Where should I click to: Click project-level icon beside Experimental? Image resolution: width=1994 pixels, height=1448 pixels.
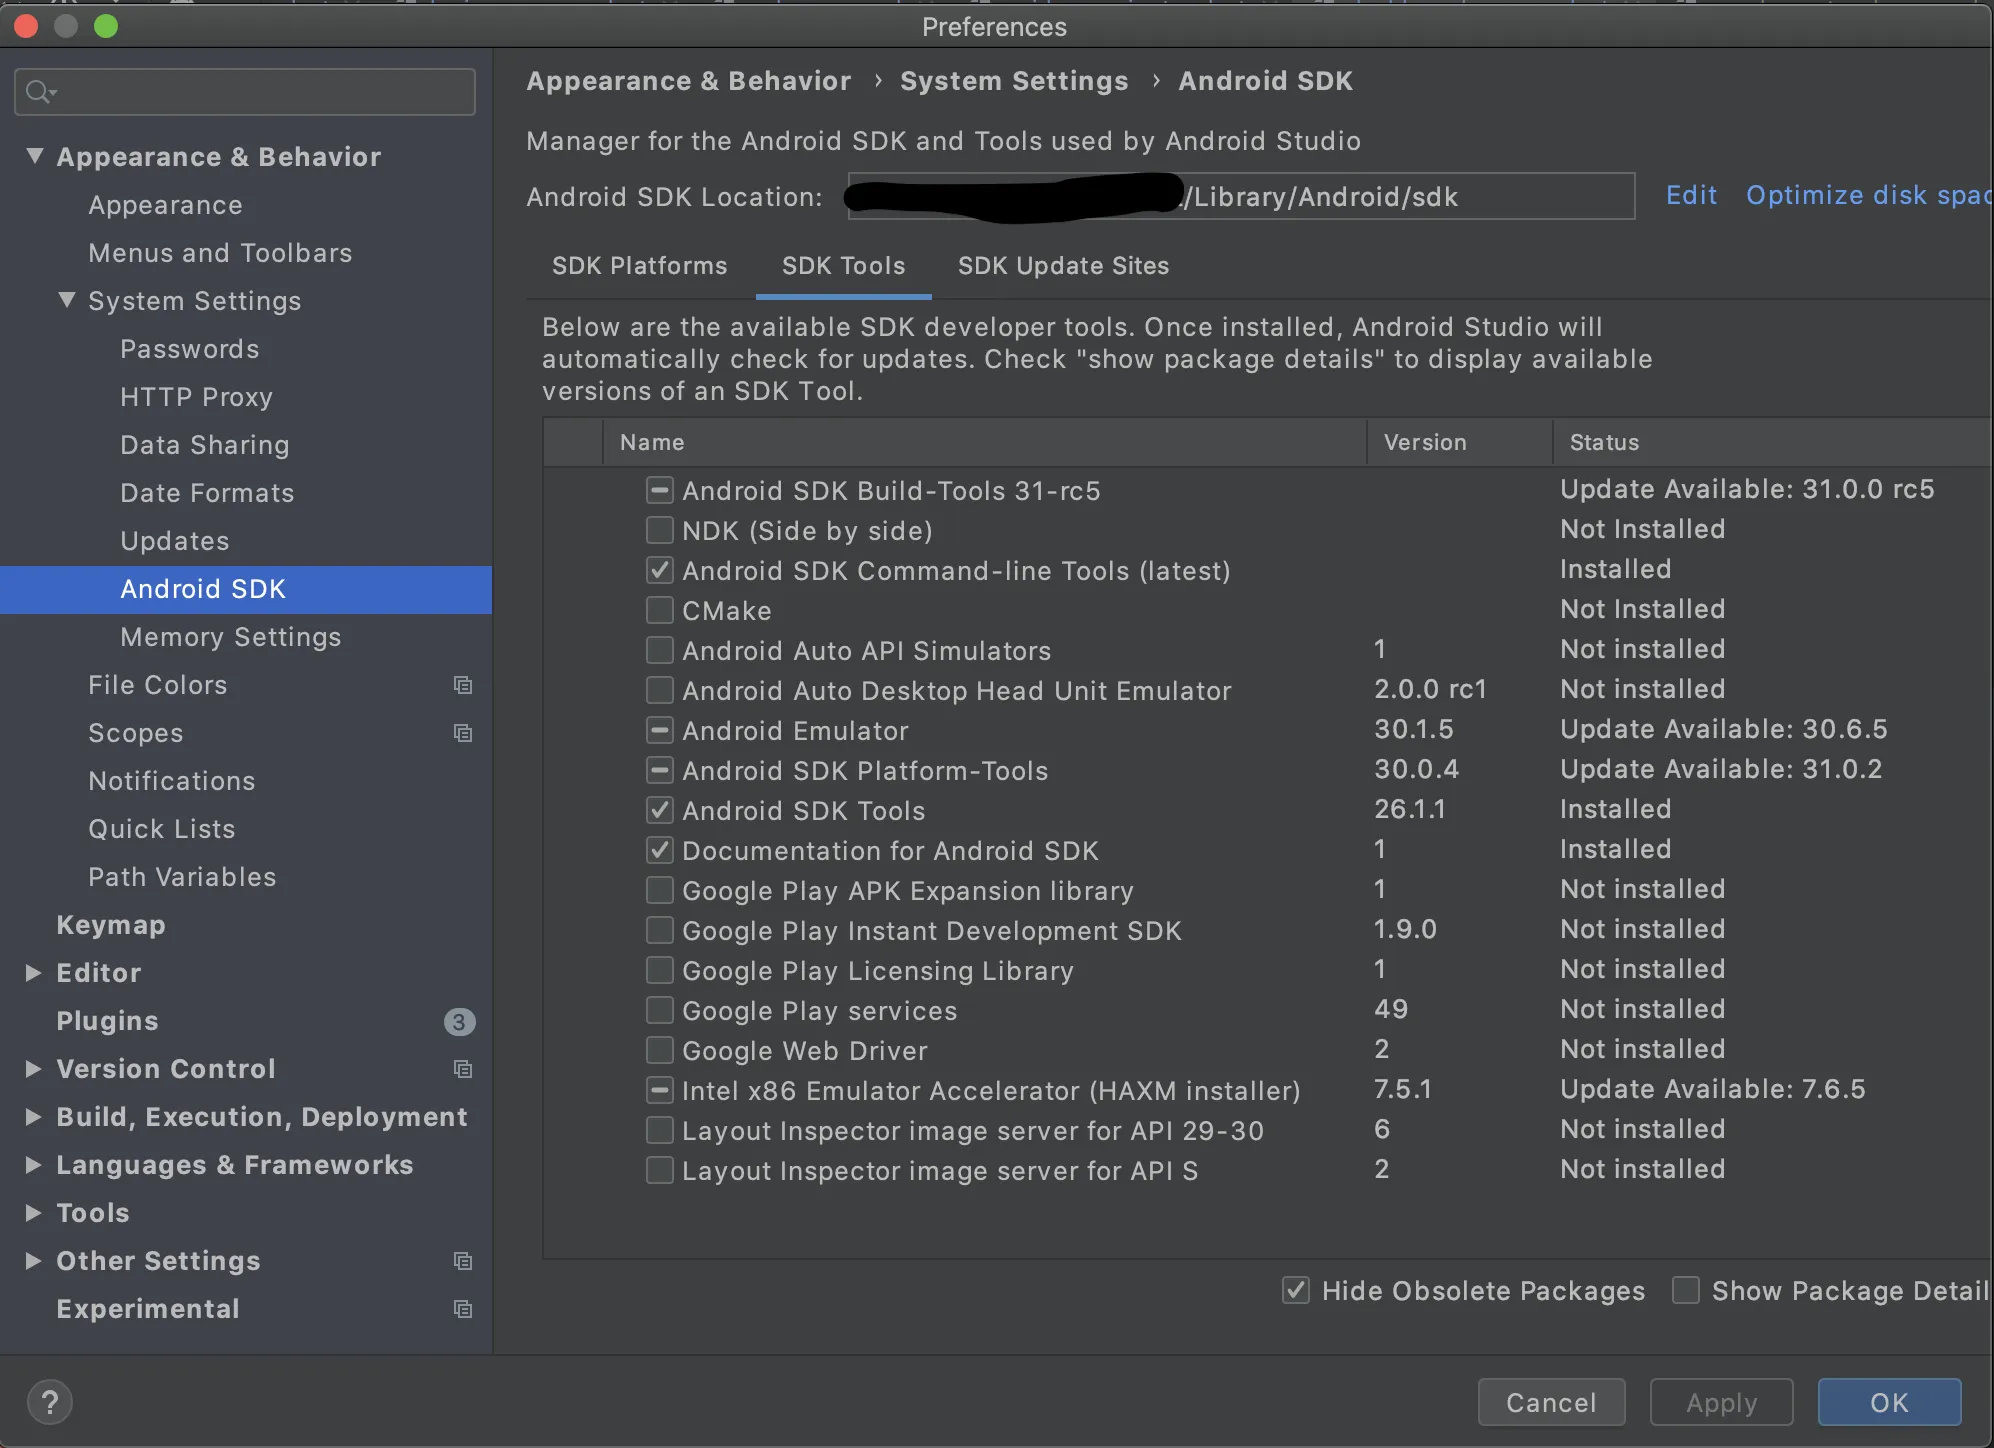click(462, 1309)
